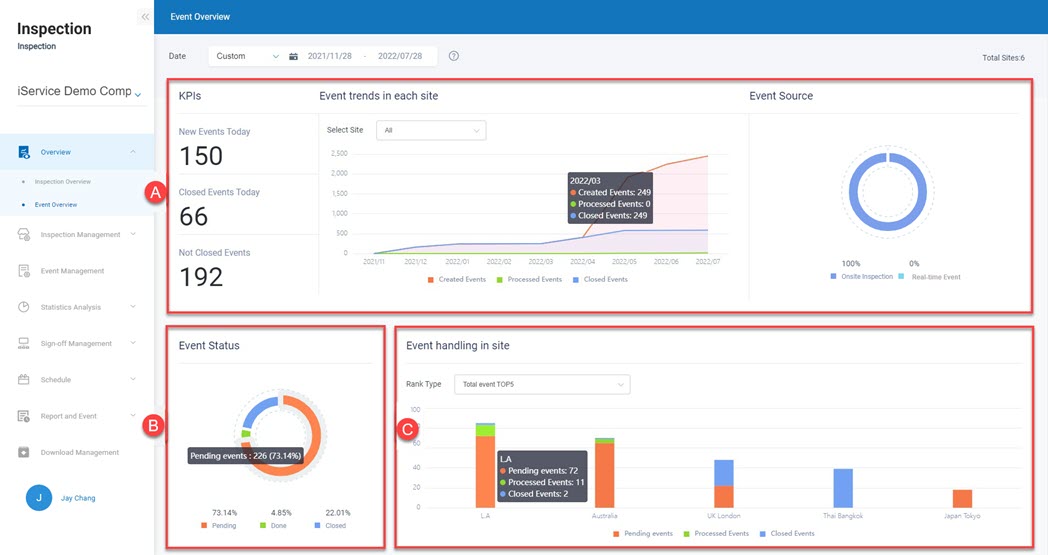Click the Schedule calendar icon in sidebar
This screenshot has width=1048, height=555.
point(24,380)
